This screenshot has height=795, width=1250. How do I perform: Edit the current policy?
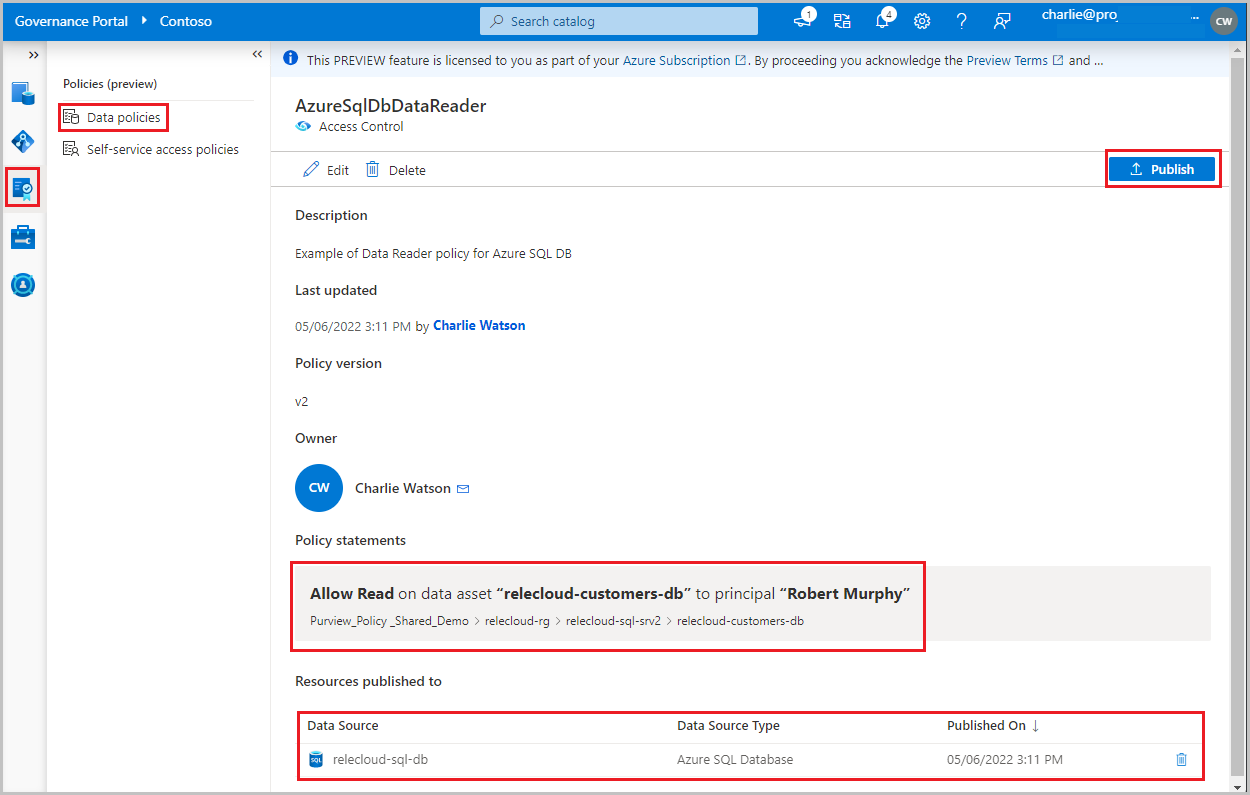pyautogui.click(x=325, y=169)
